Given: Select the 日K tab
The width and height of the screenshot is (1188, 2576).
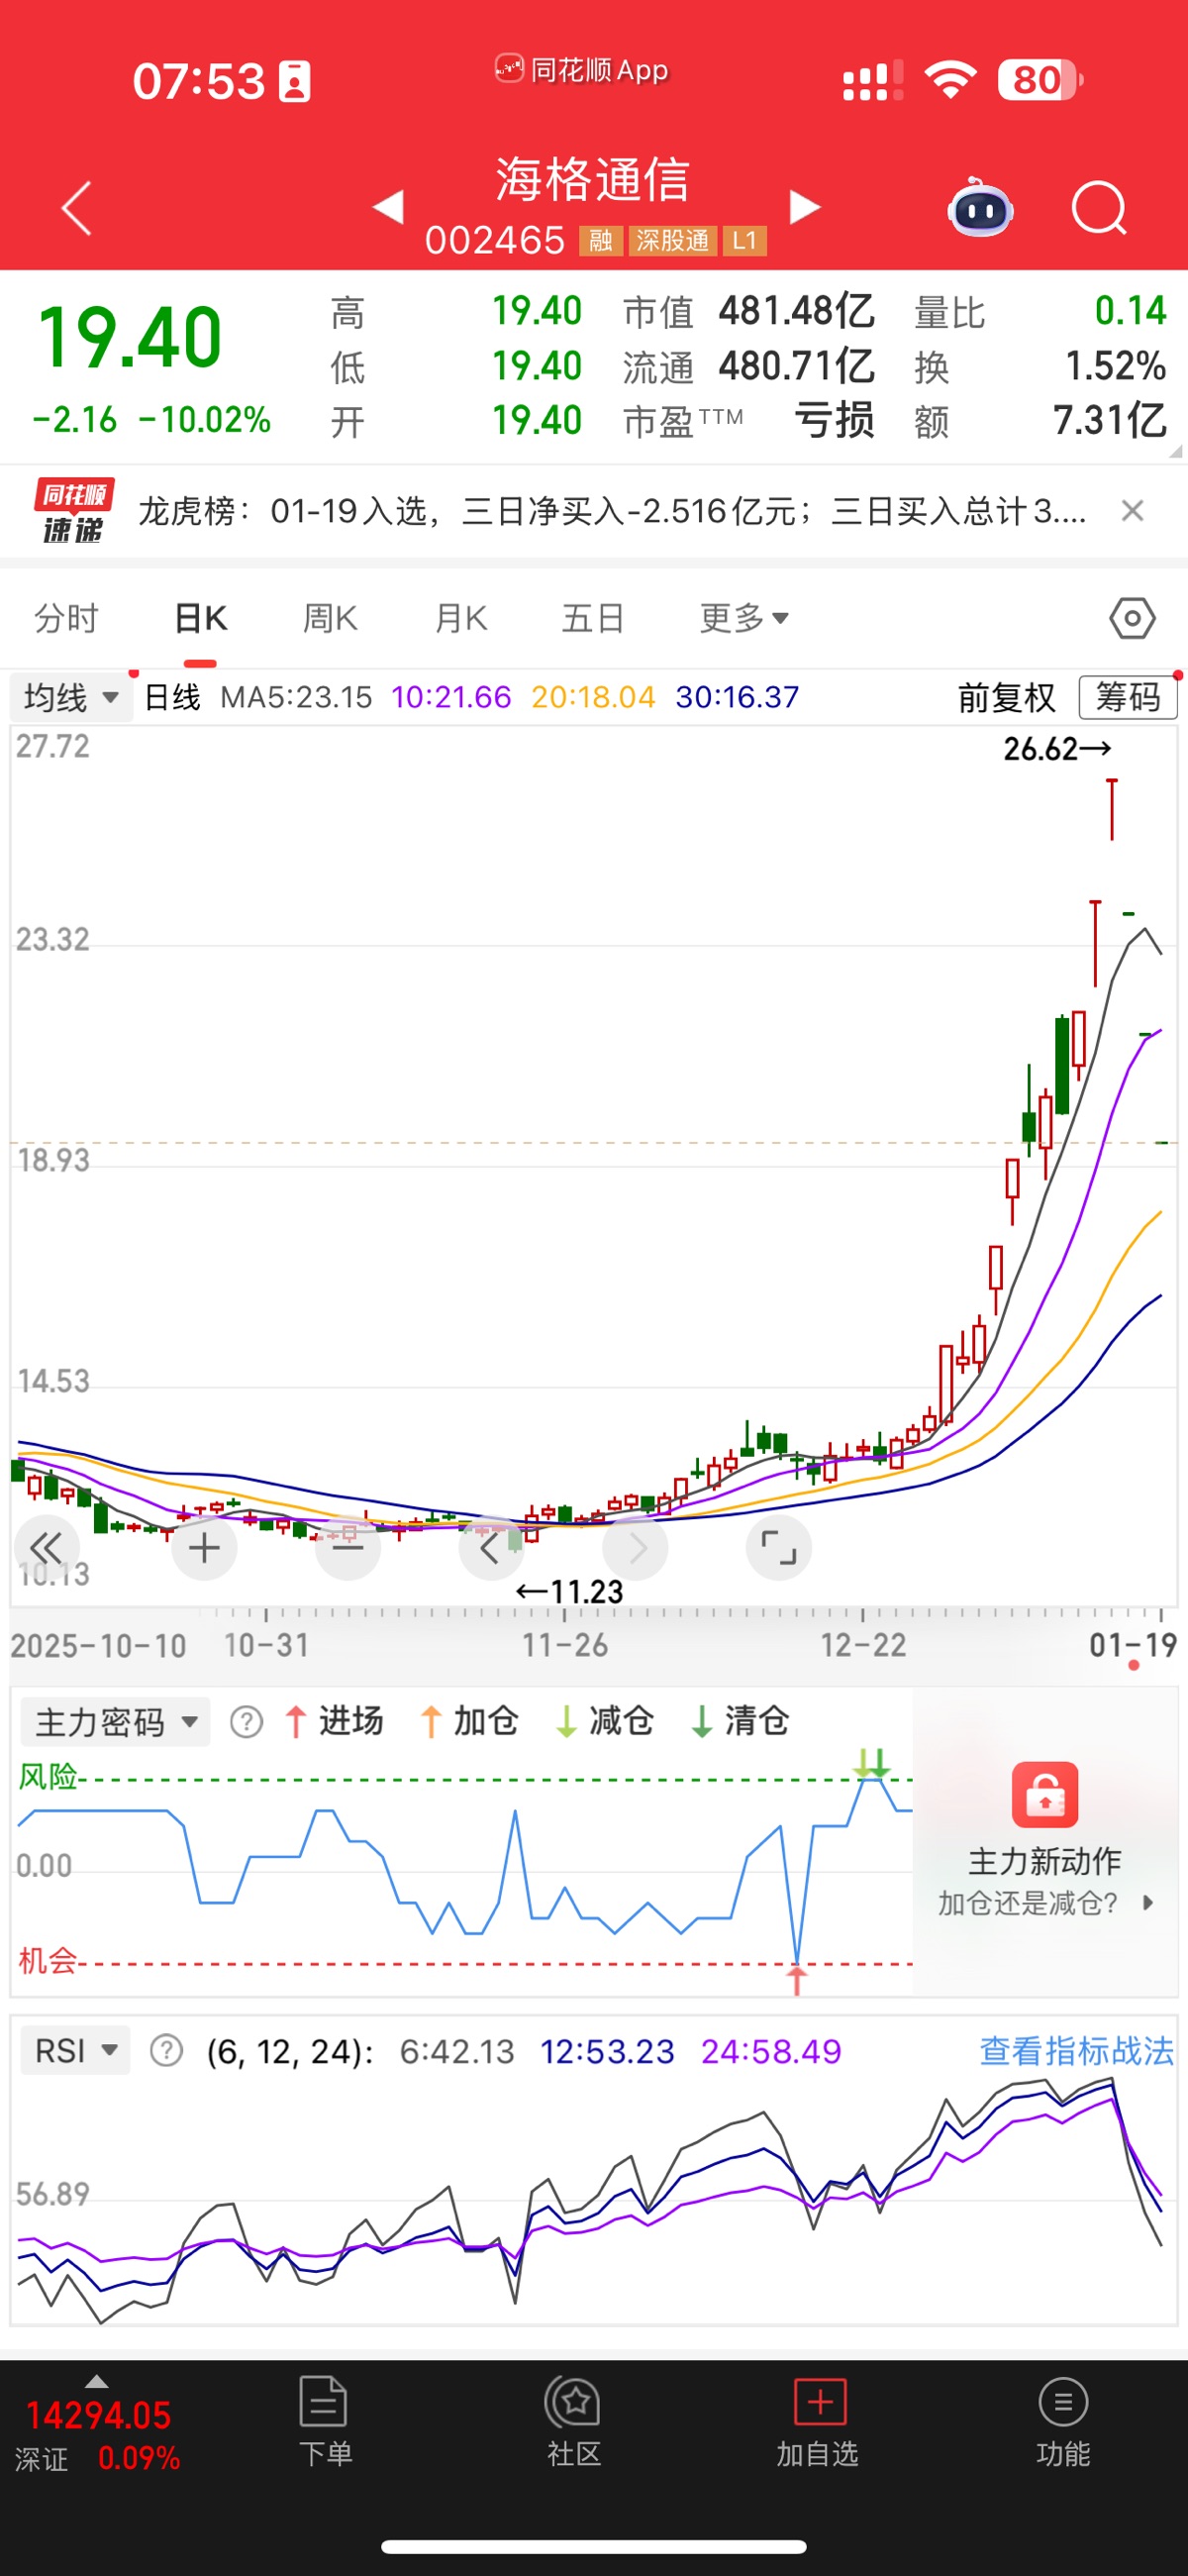Looking at the screenshot, I should pos(200,618).
